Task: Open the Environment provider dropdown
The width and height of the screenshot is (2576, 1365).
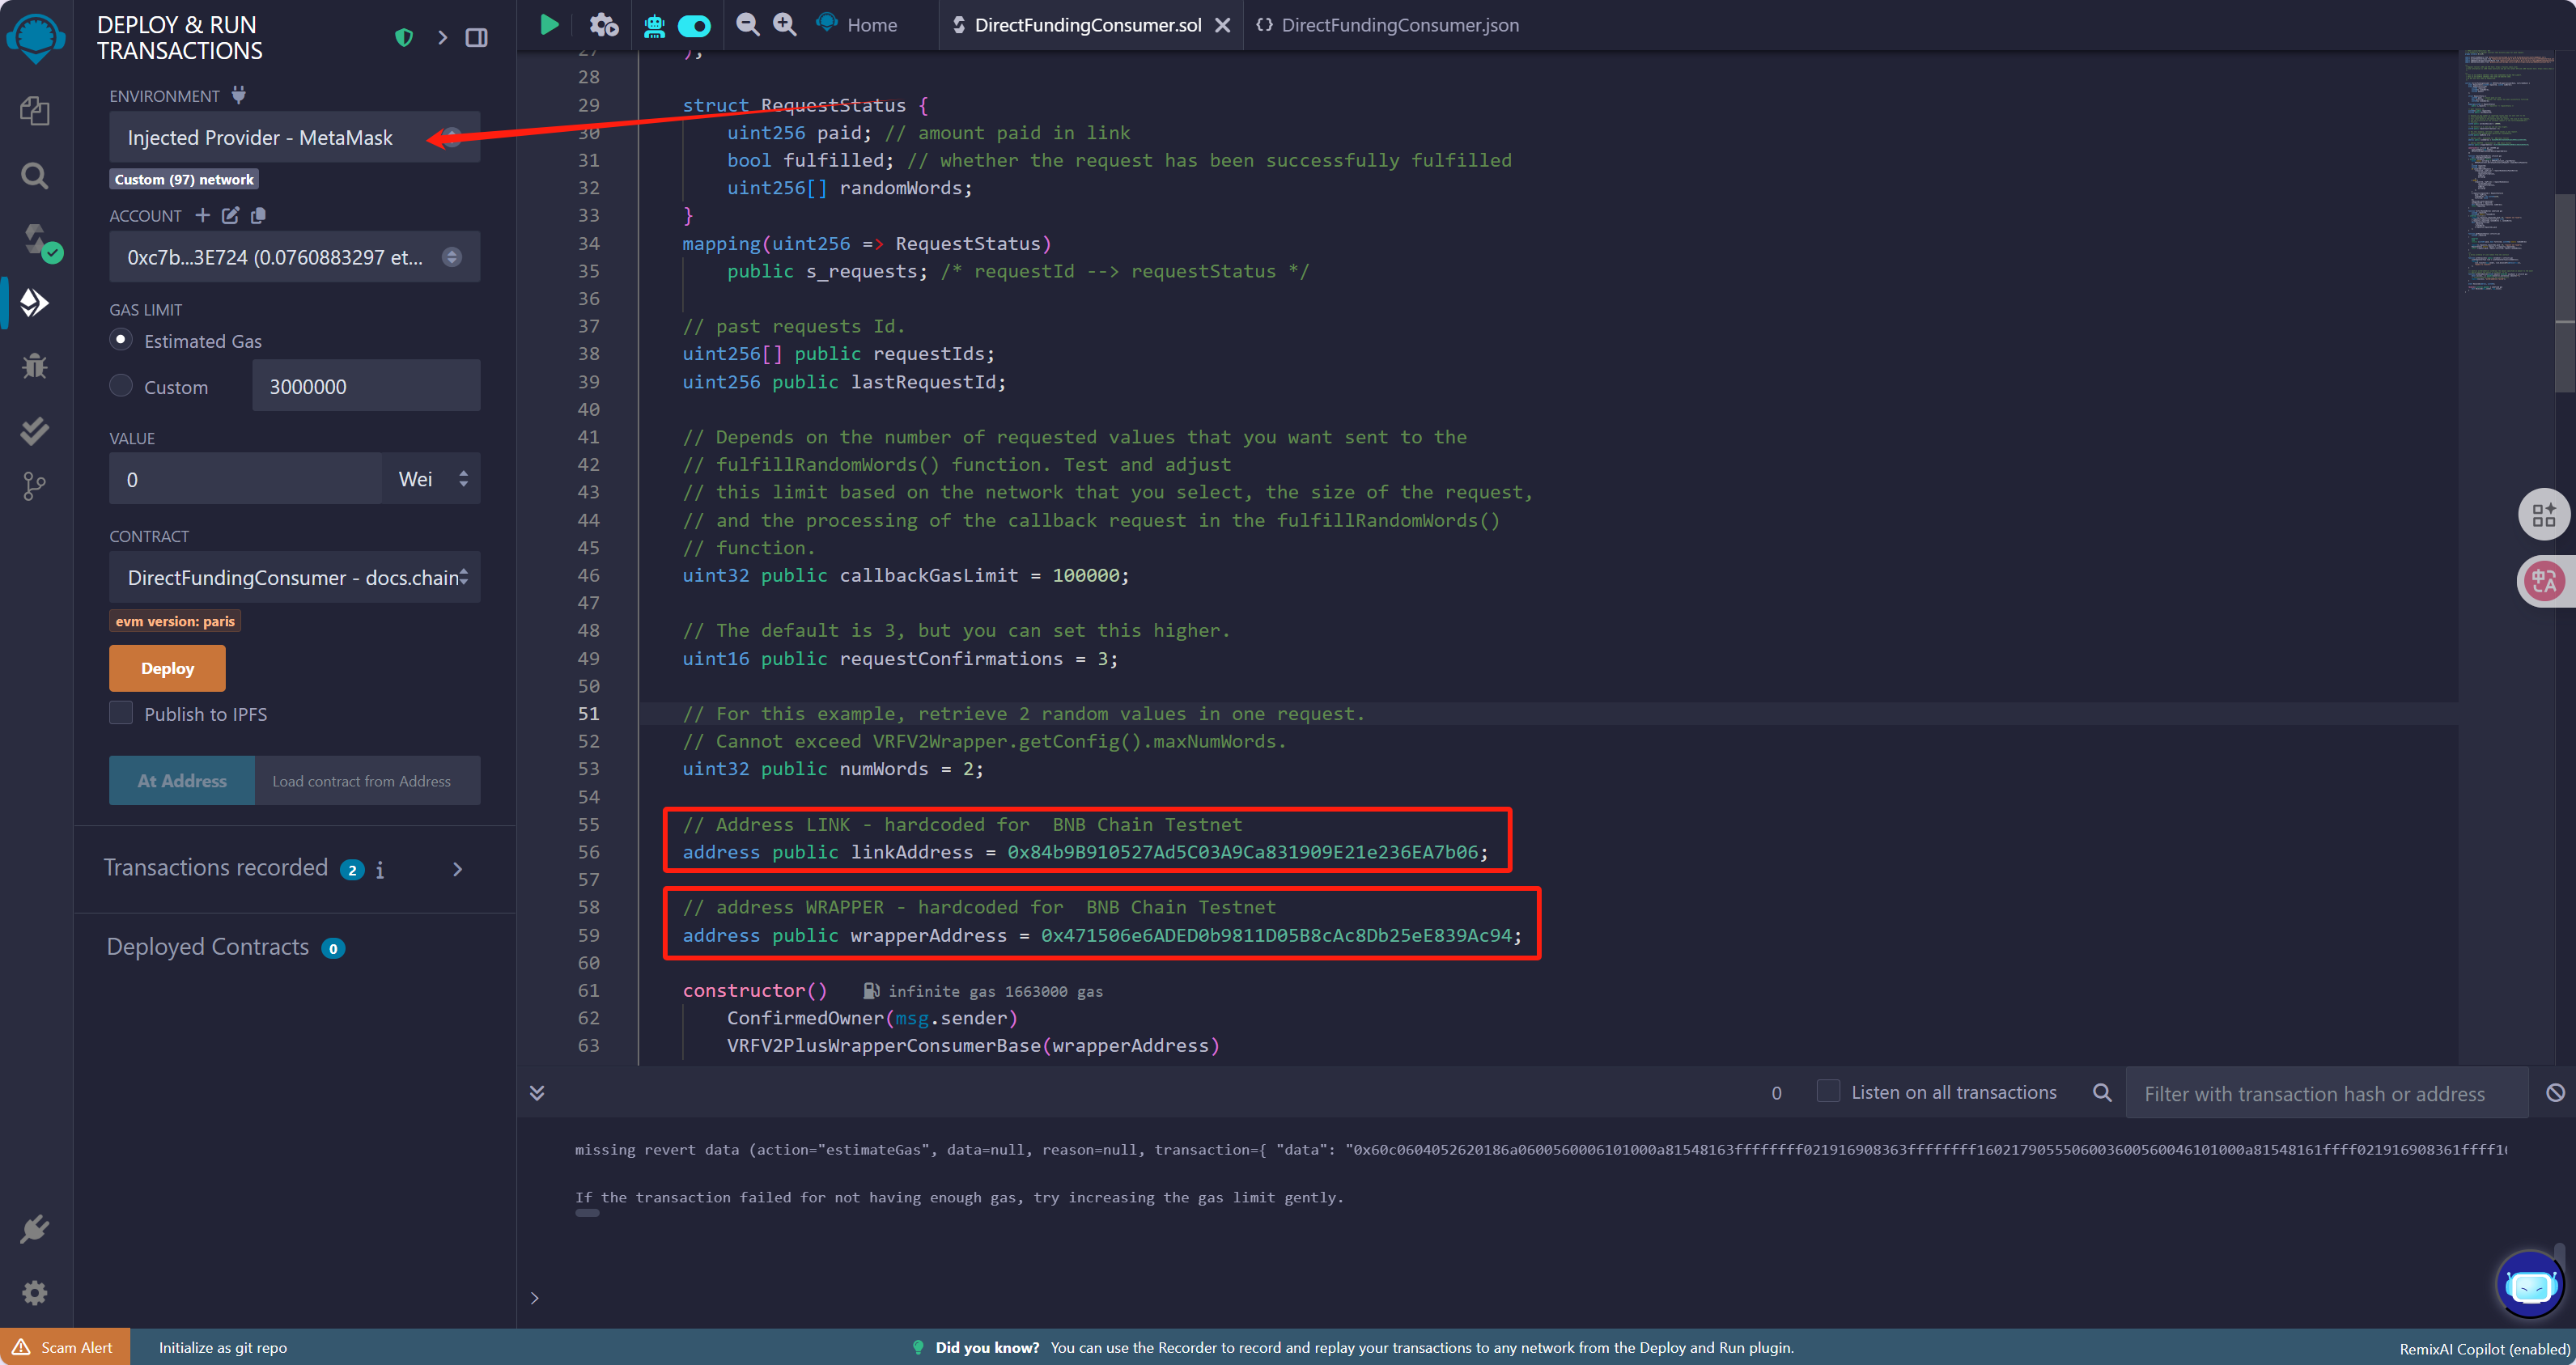Action: click(294, 137)
